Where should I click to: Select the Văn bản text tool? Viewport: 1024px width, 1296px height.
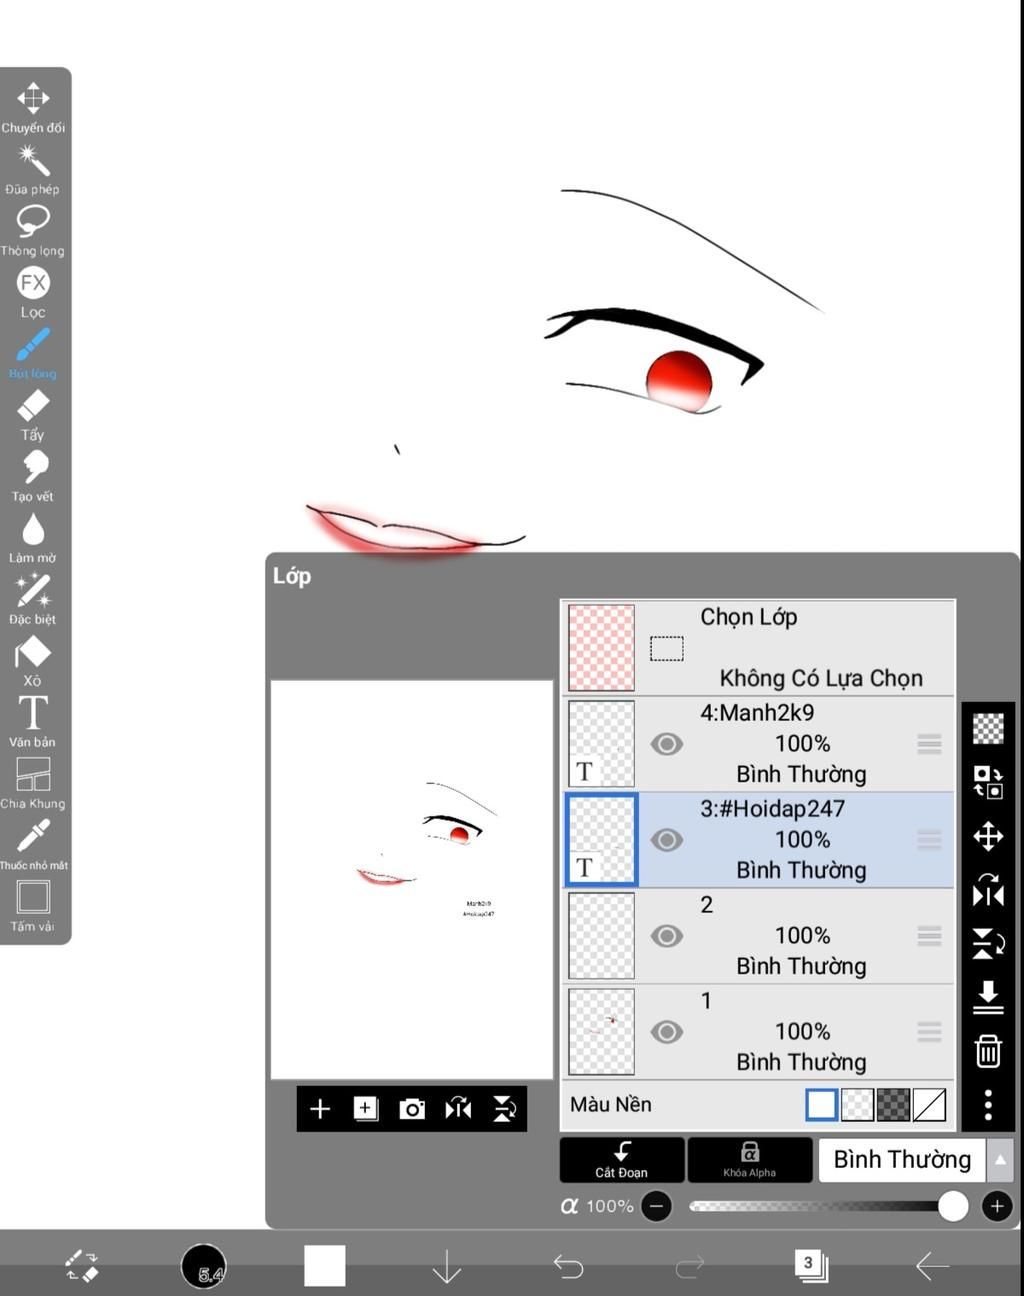(33, 722)
